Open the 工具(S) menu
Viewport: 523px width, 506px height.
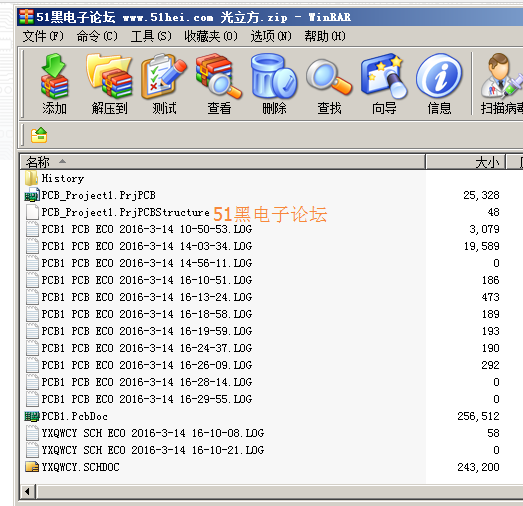(151, 36)
